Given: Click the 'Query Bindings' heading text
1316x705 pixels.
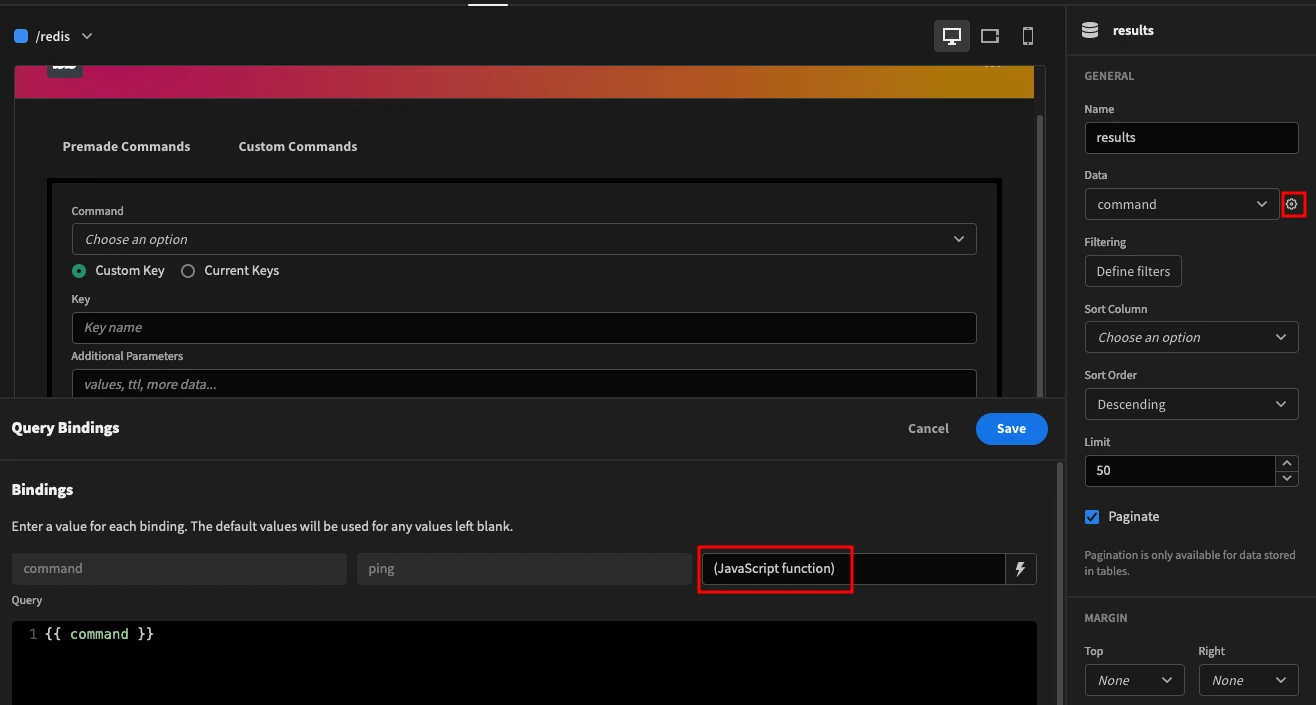Looking at the screenshot, I should point(65,428).
